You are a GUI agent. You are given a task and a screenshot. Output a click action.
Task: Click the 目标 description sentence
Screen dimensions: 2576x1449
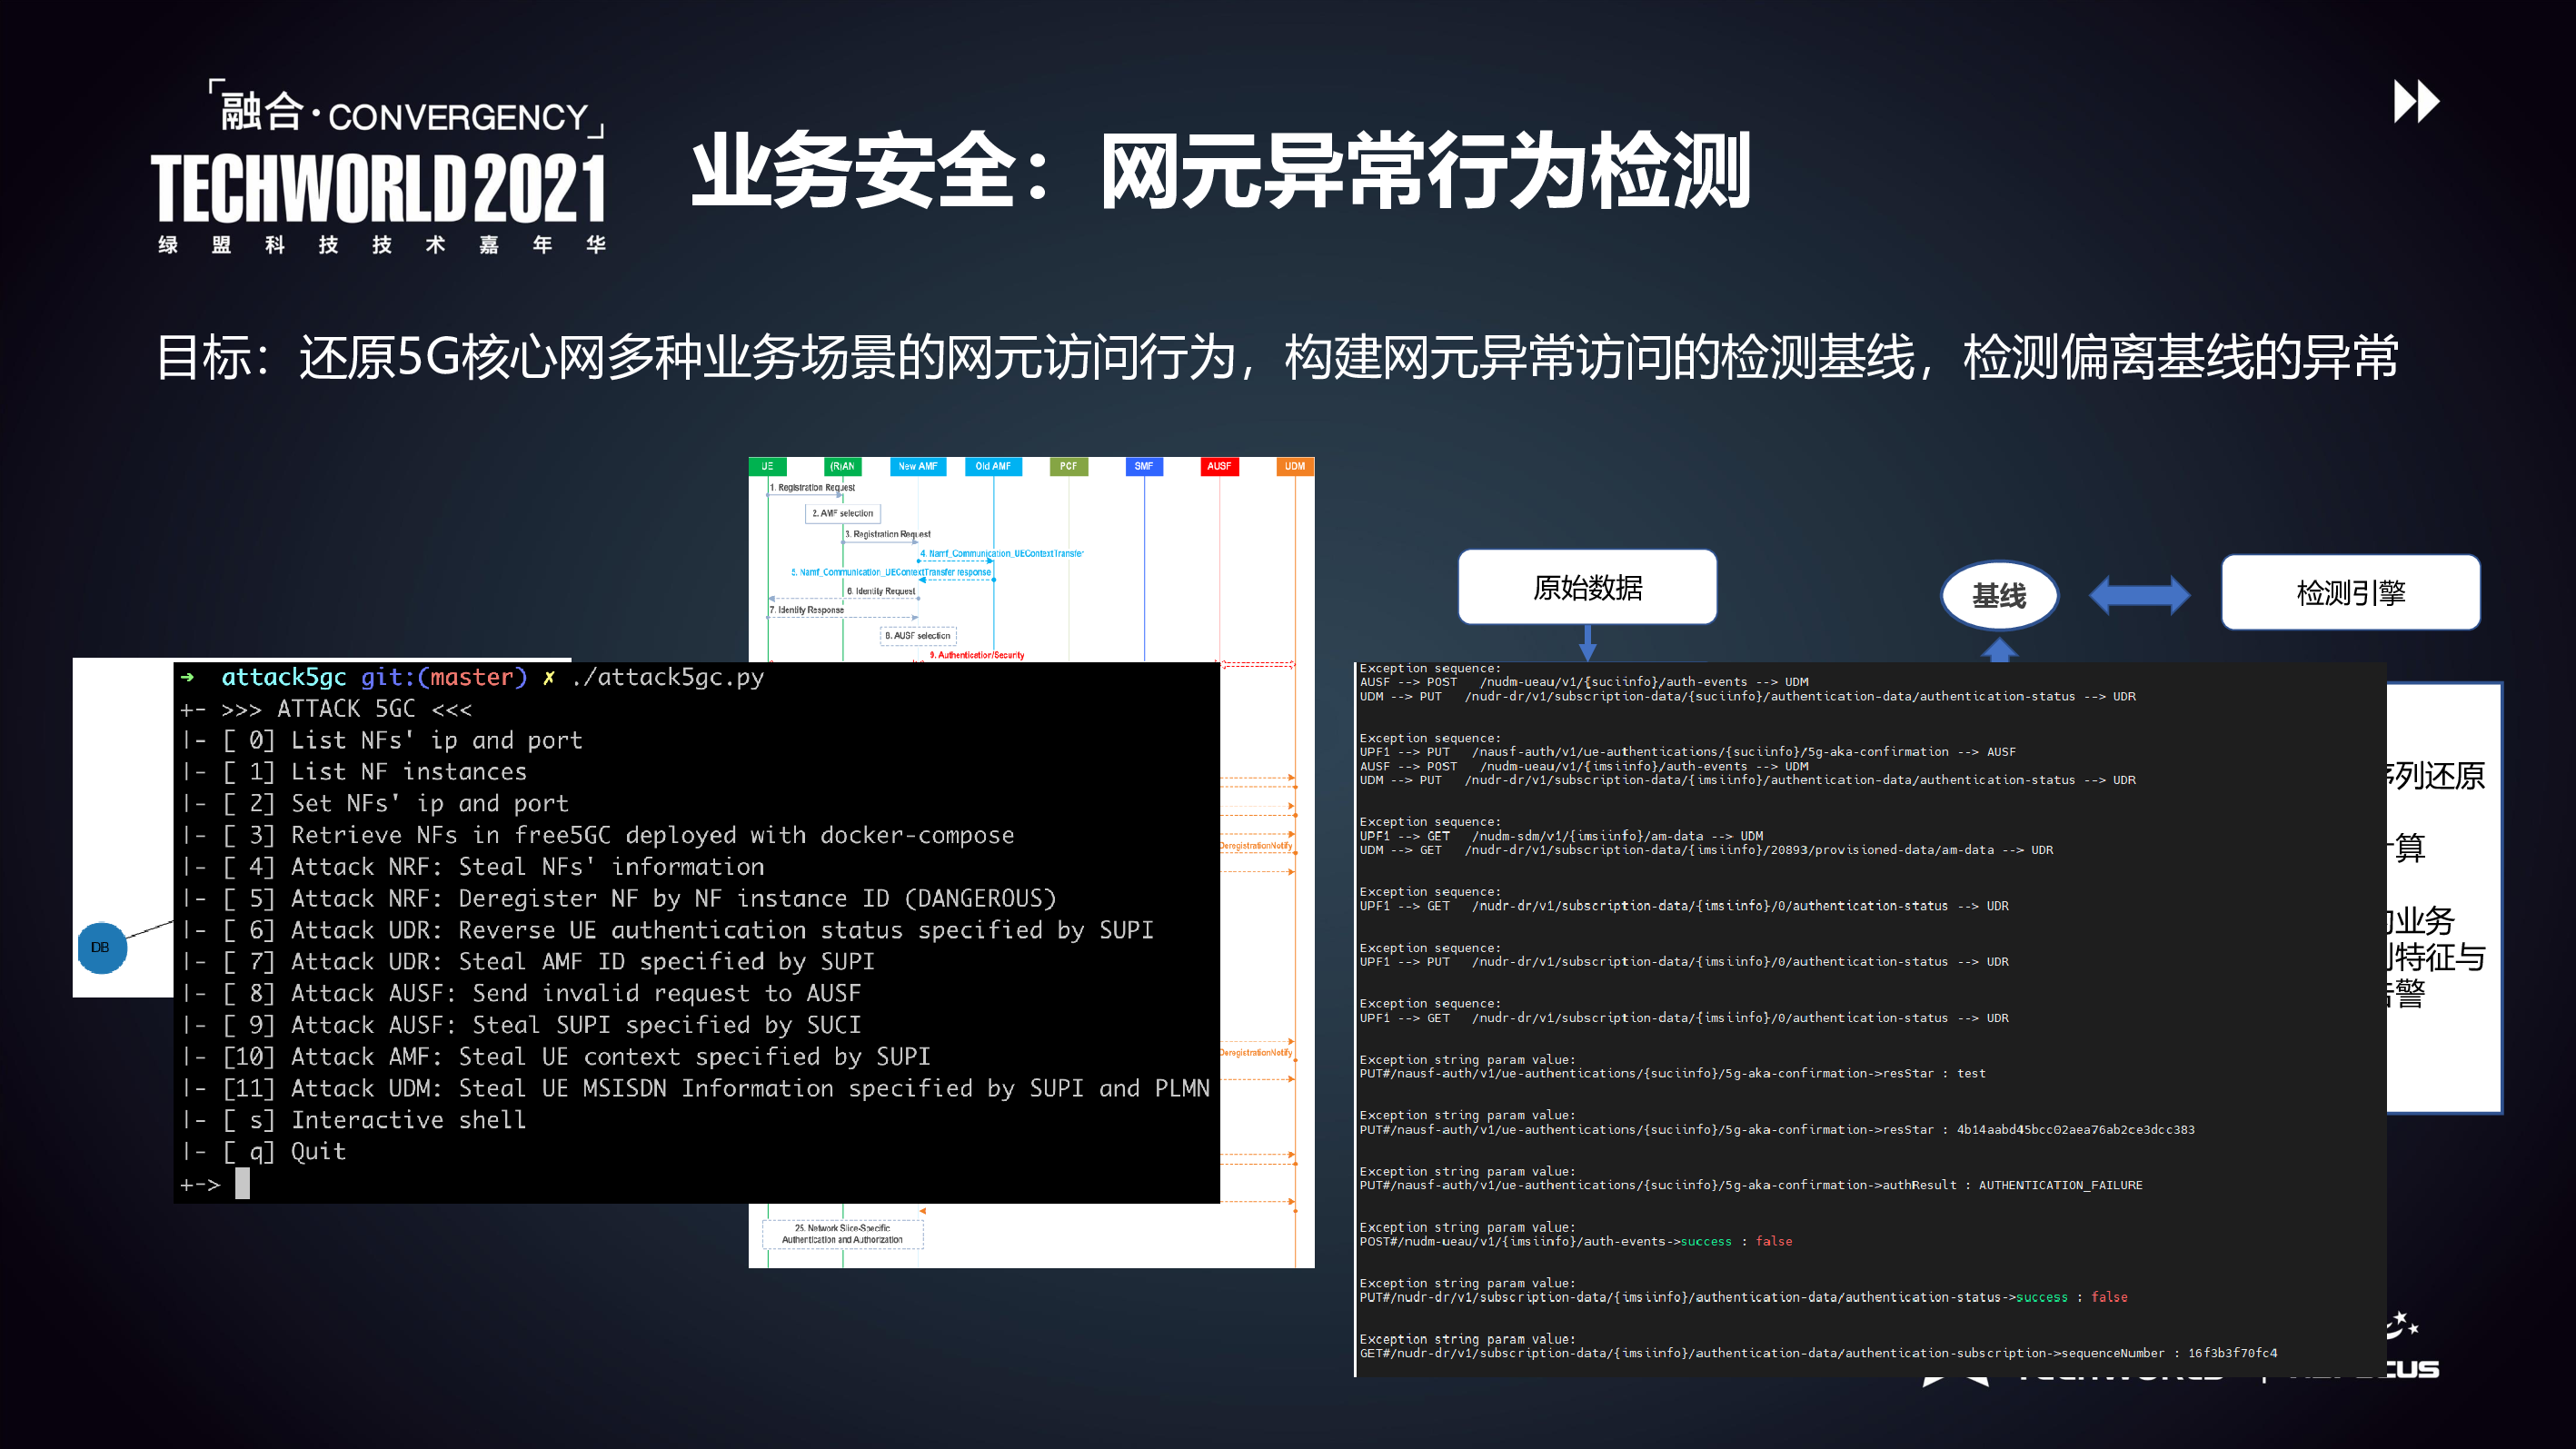(1278, 357)
